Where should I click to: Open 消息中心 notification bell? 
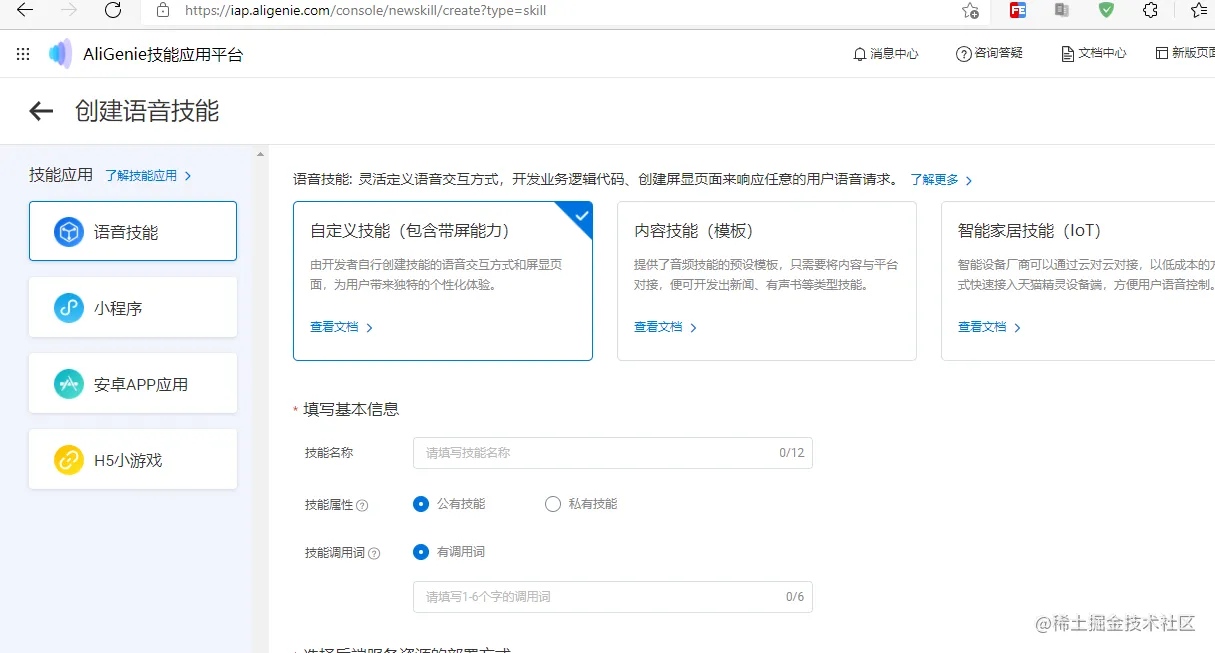click(885, 54)
